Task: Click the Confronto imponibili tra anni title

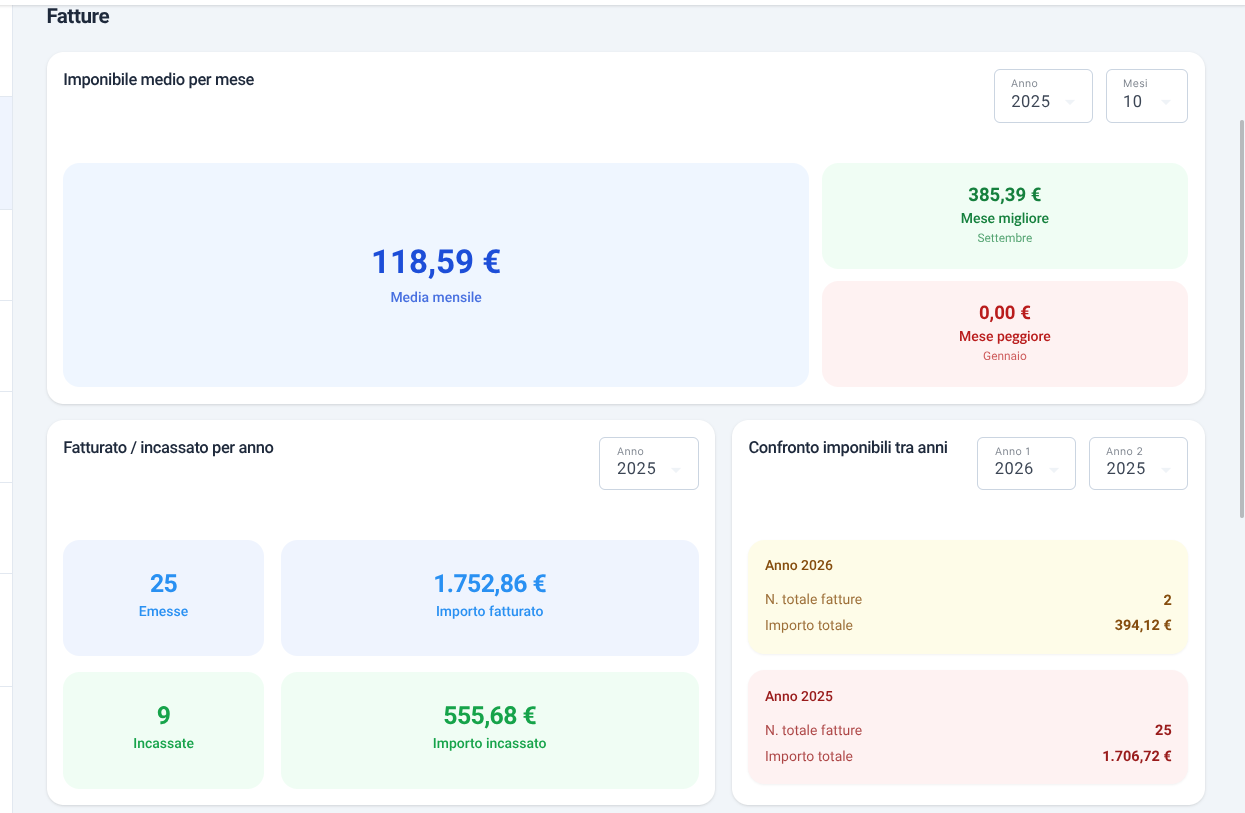Action: coord(848,448)
